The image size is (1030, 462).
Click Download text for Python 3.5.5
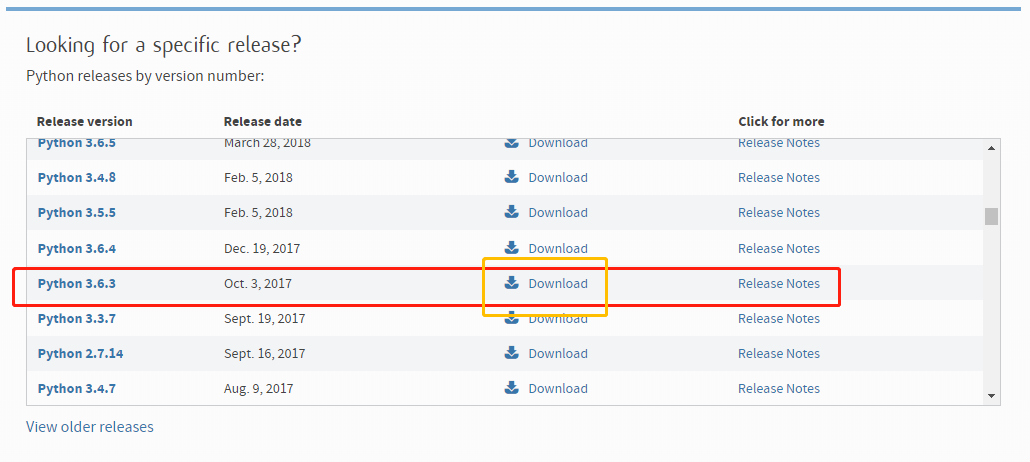[x=558, y=212]
